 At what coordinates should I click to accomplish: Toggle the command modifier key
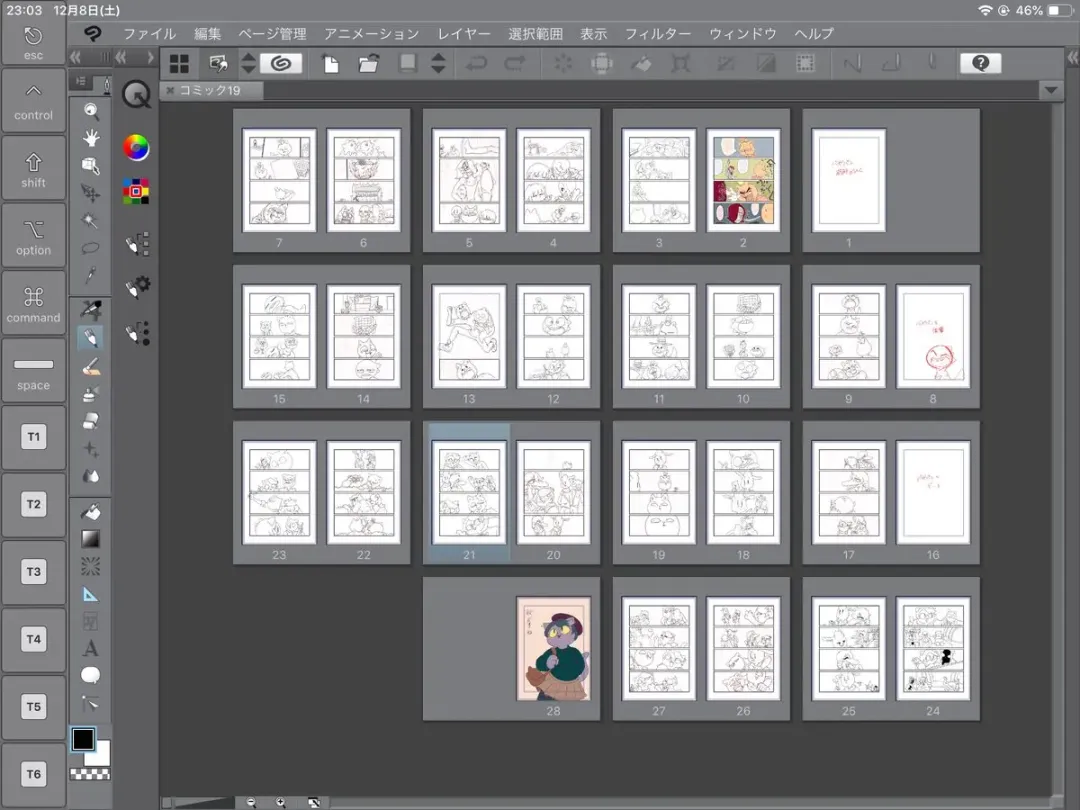click(x=33, y=304)
